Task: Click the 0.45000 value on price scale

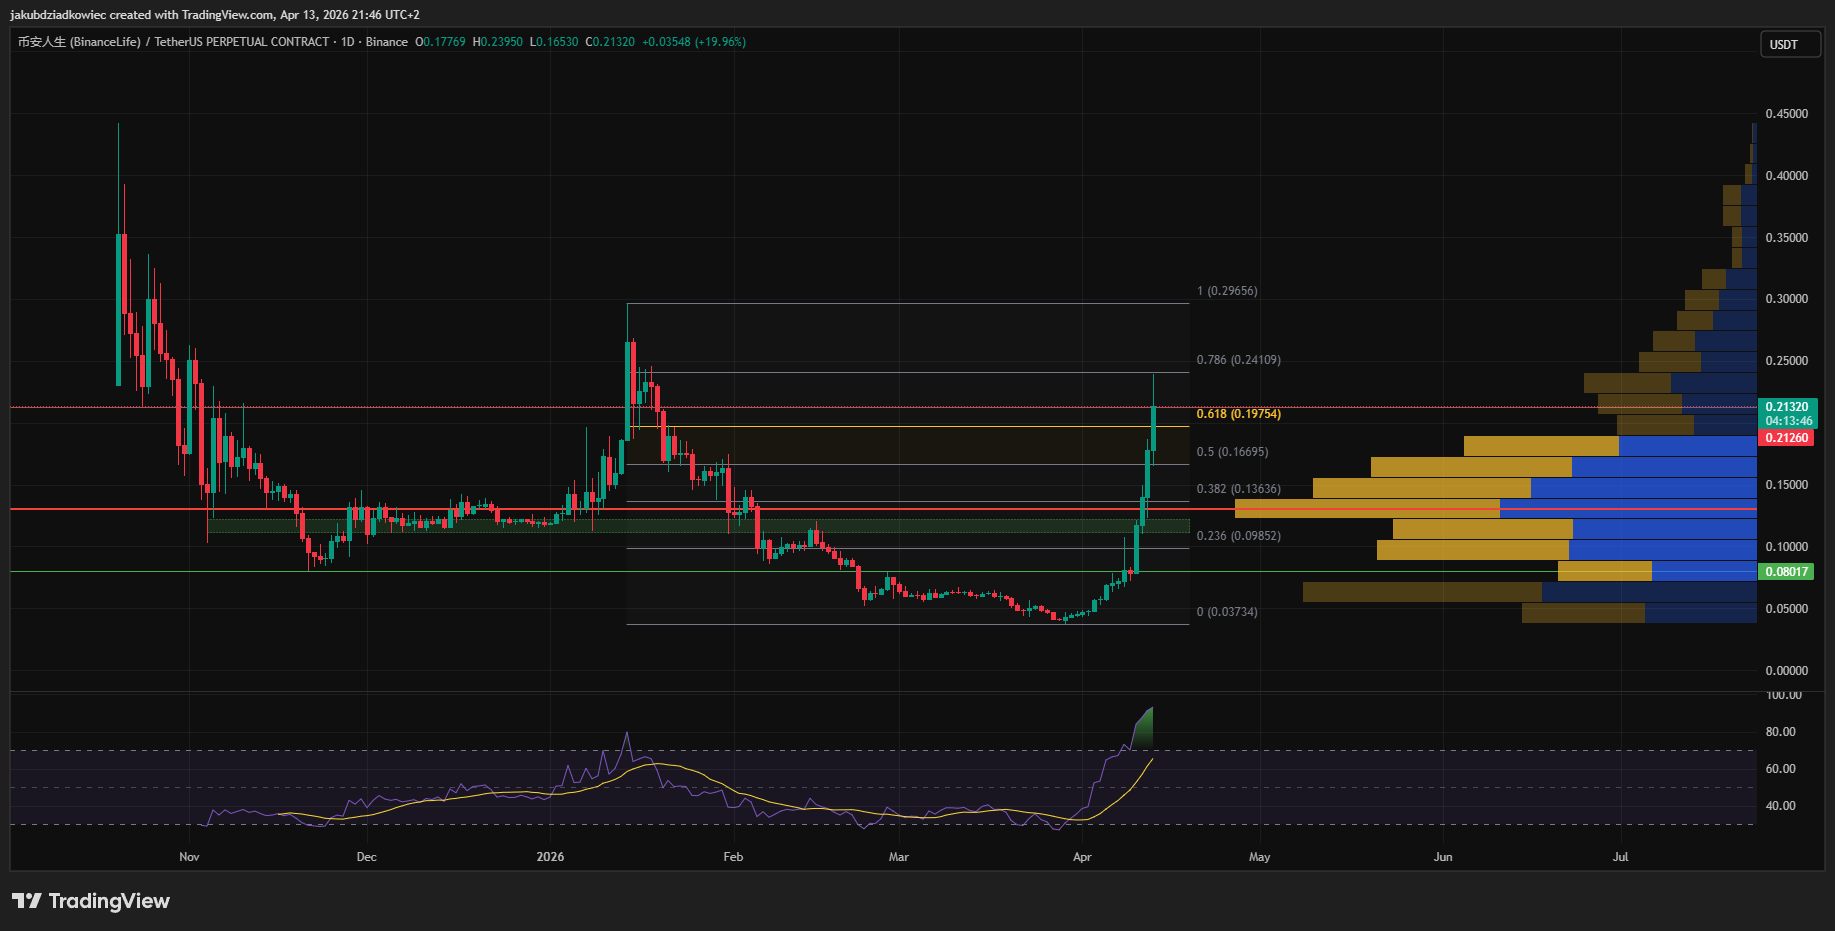Action: click(x=1786, y=114)
